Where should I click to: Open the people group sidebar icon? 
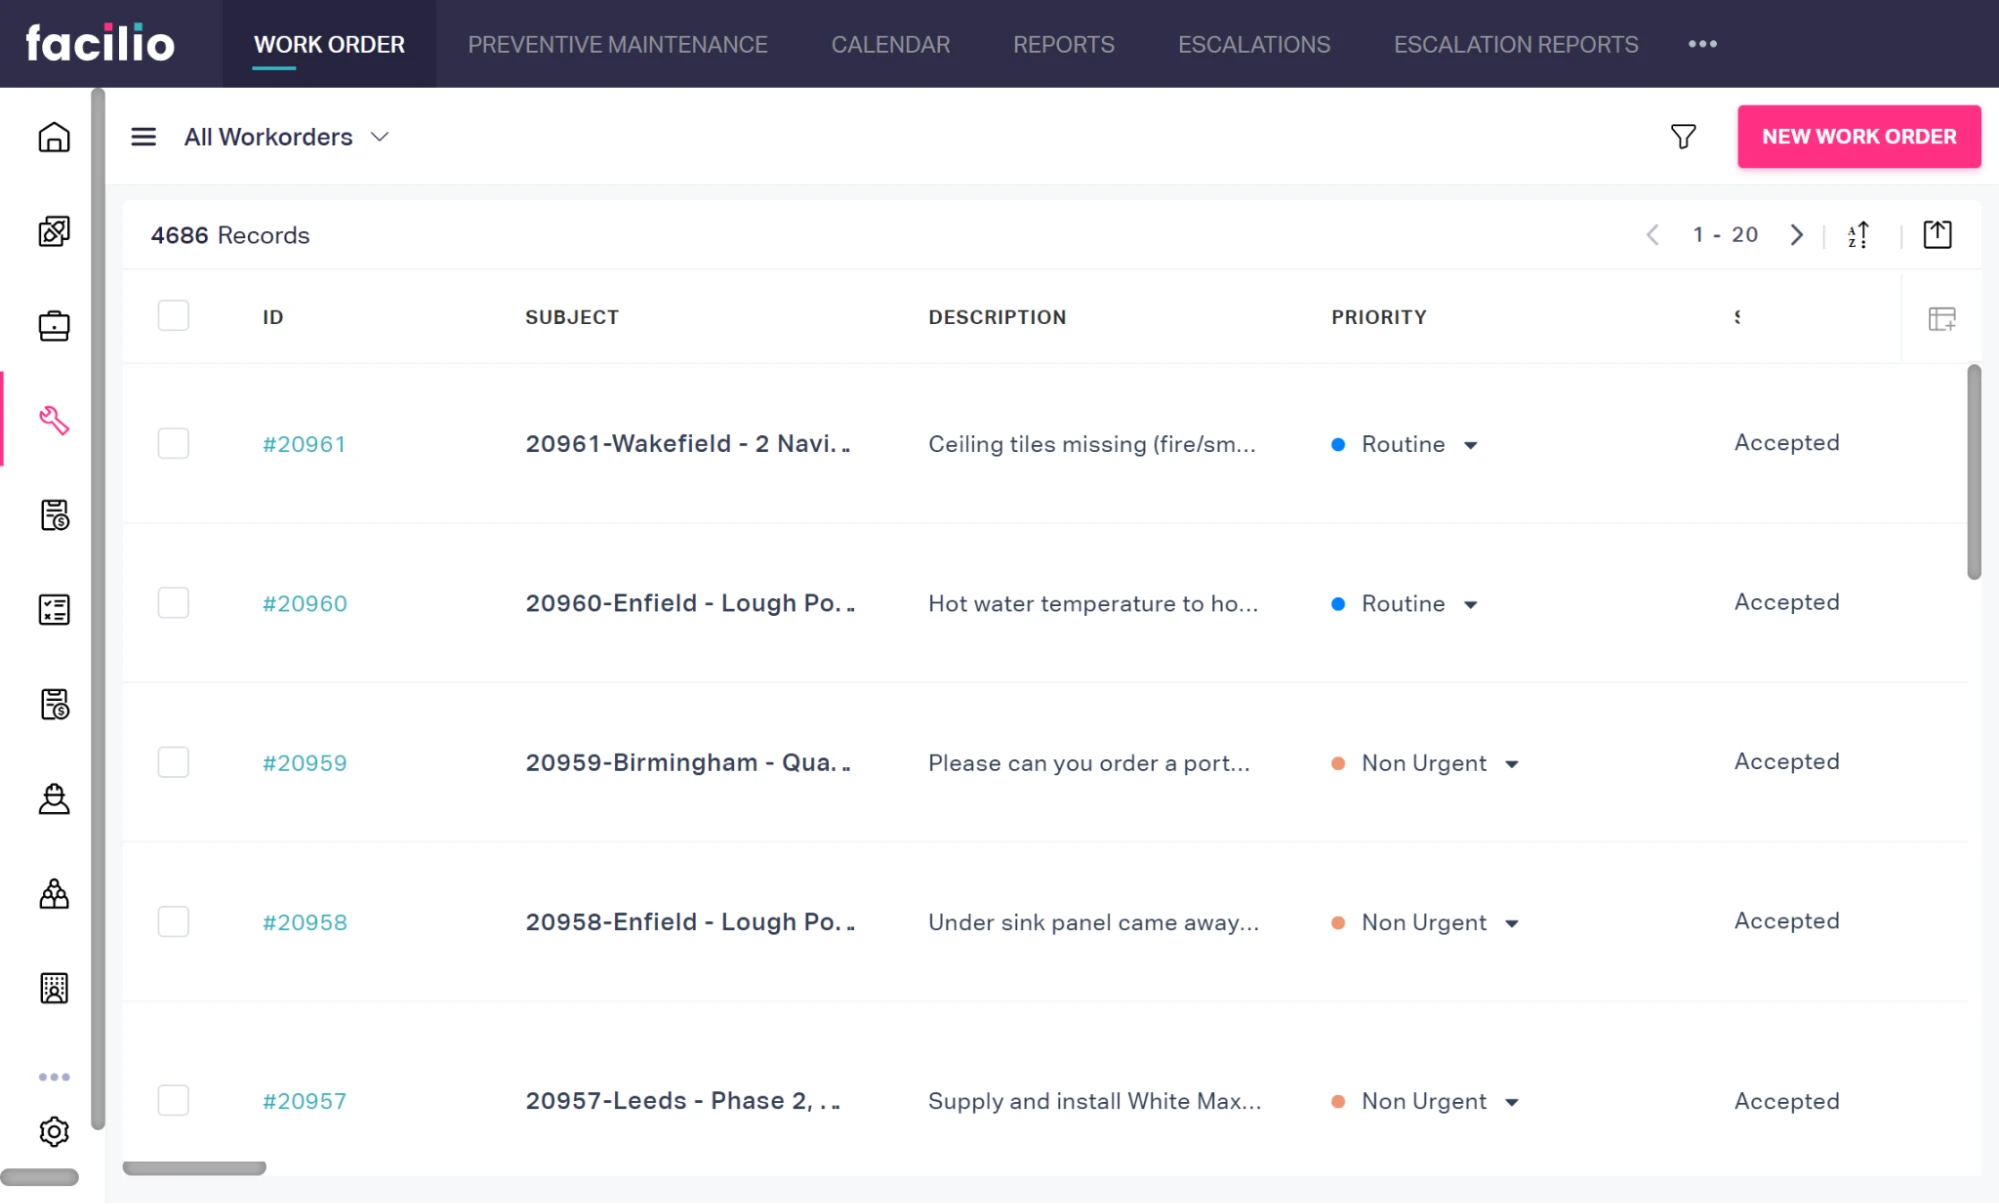pyautogui.click(x=54, y=894)
